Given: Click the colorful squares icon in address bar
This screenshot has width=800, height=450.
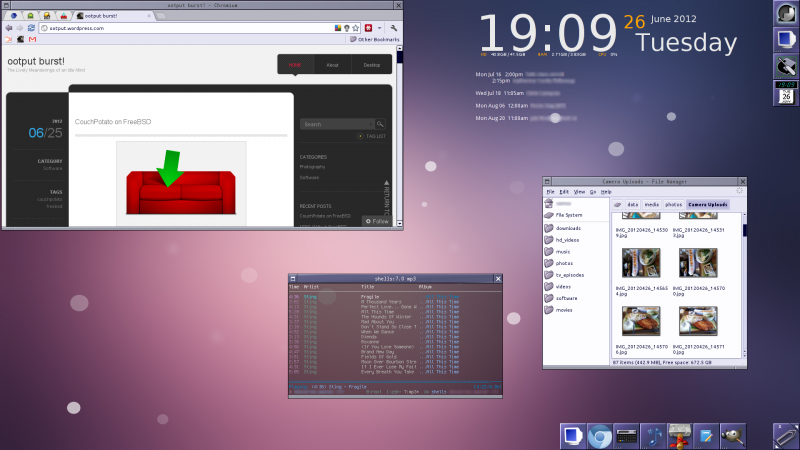Looking at the screenshot, I should coord(338,28).
